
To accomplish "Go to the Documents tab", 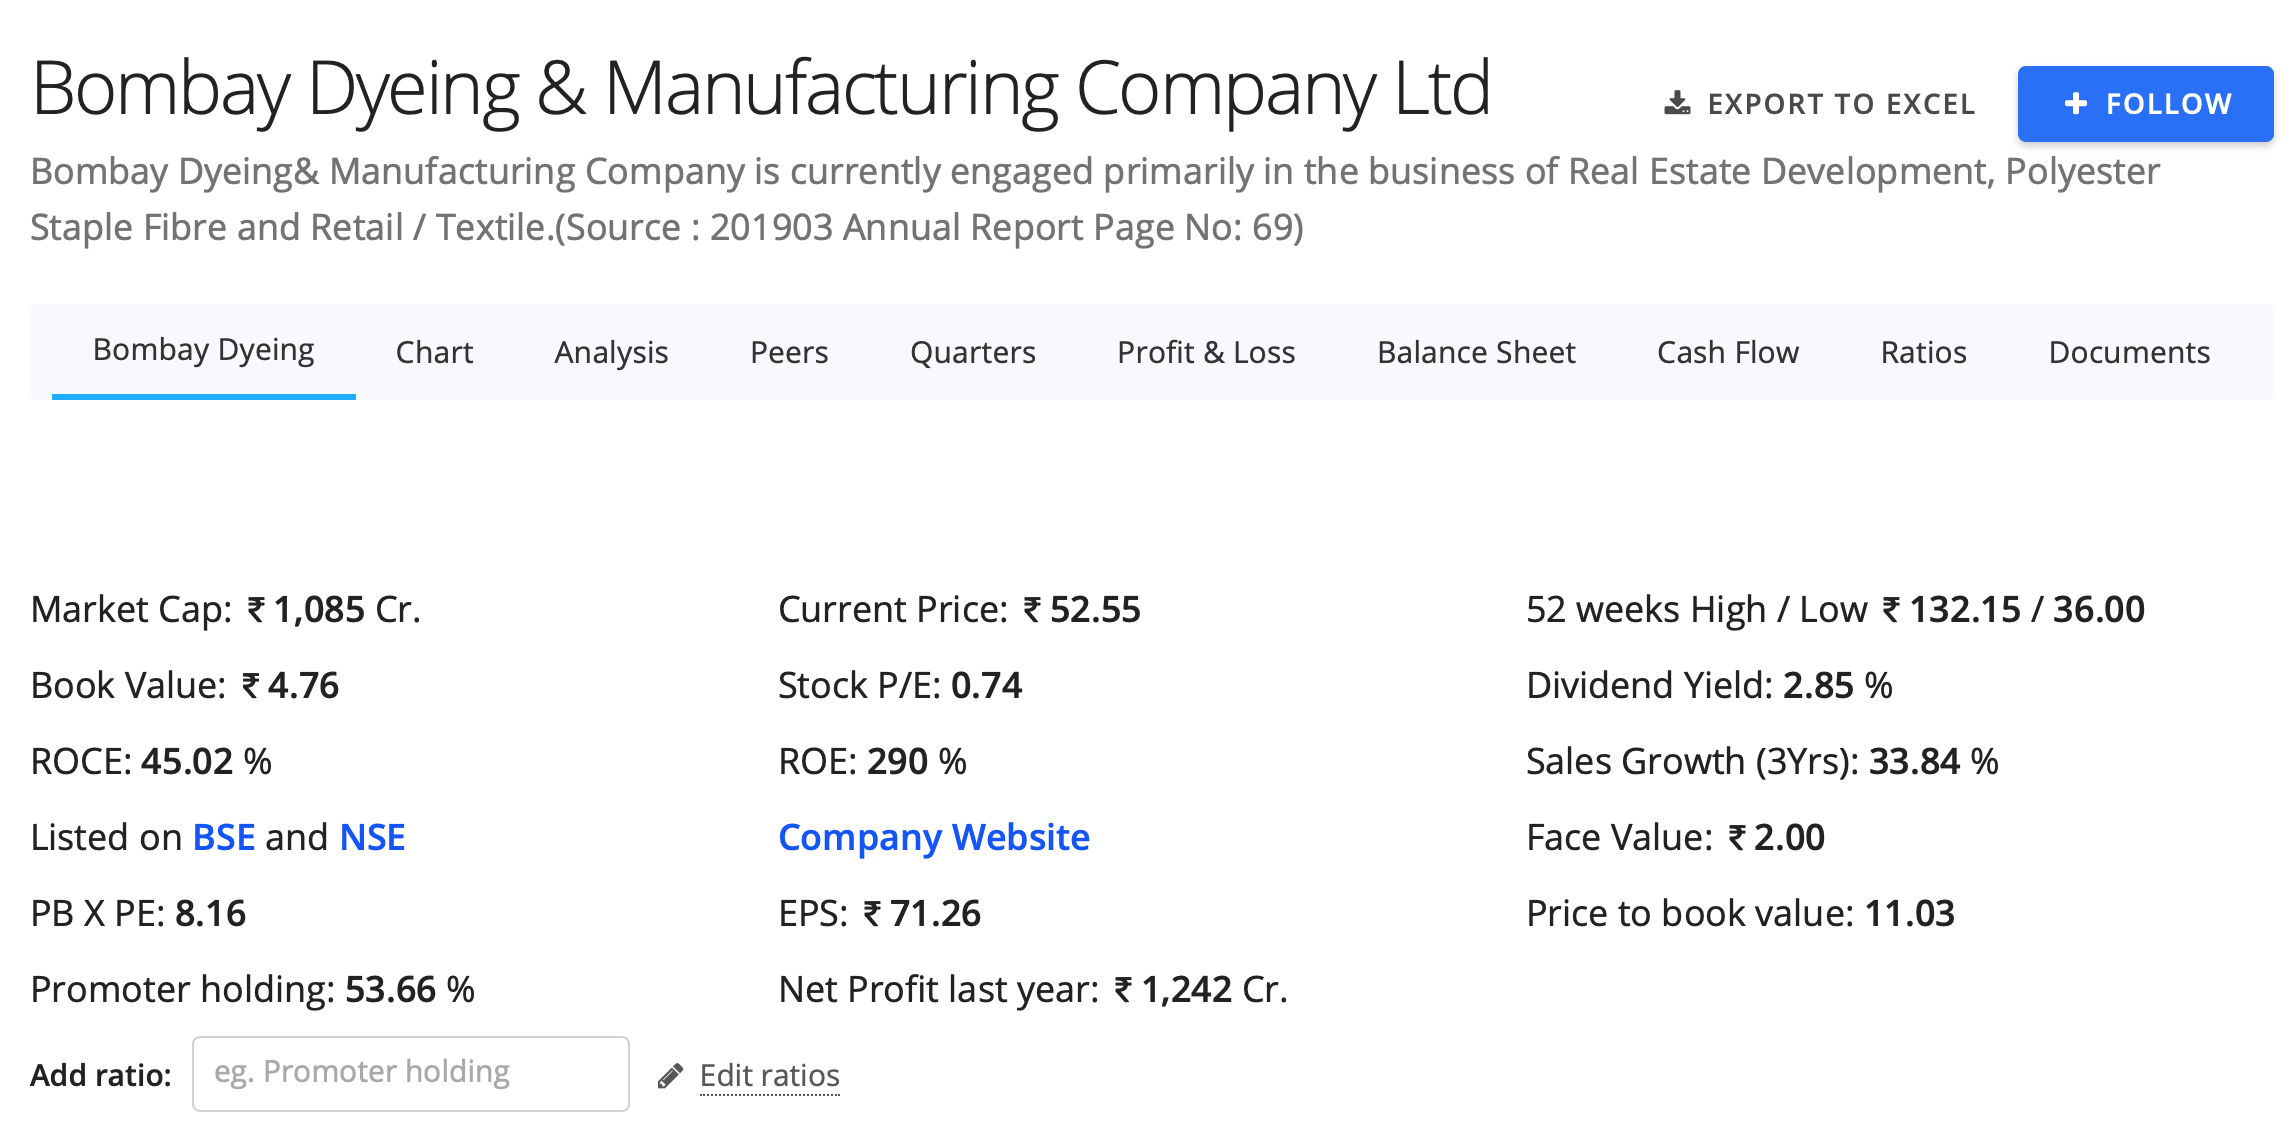I will click(x=2129, y=352).
